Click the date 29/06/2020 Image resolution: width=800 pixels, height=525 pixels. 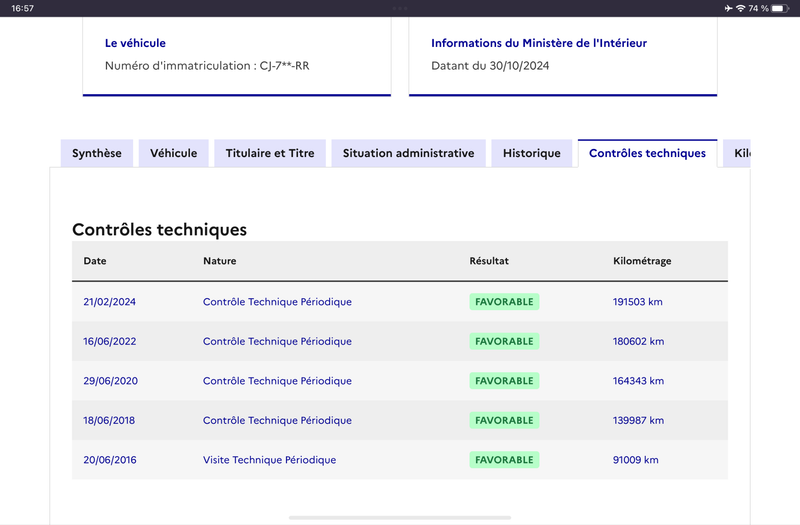pos(110,381)
